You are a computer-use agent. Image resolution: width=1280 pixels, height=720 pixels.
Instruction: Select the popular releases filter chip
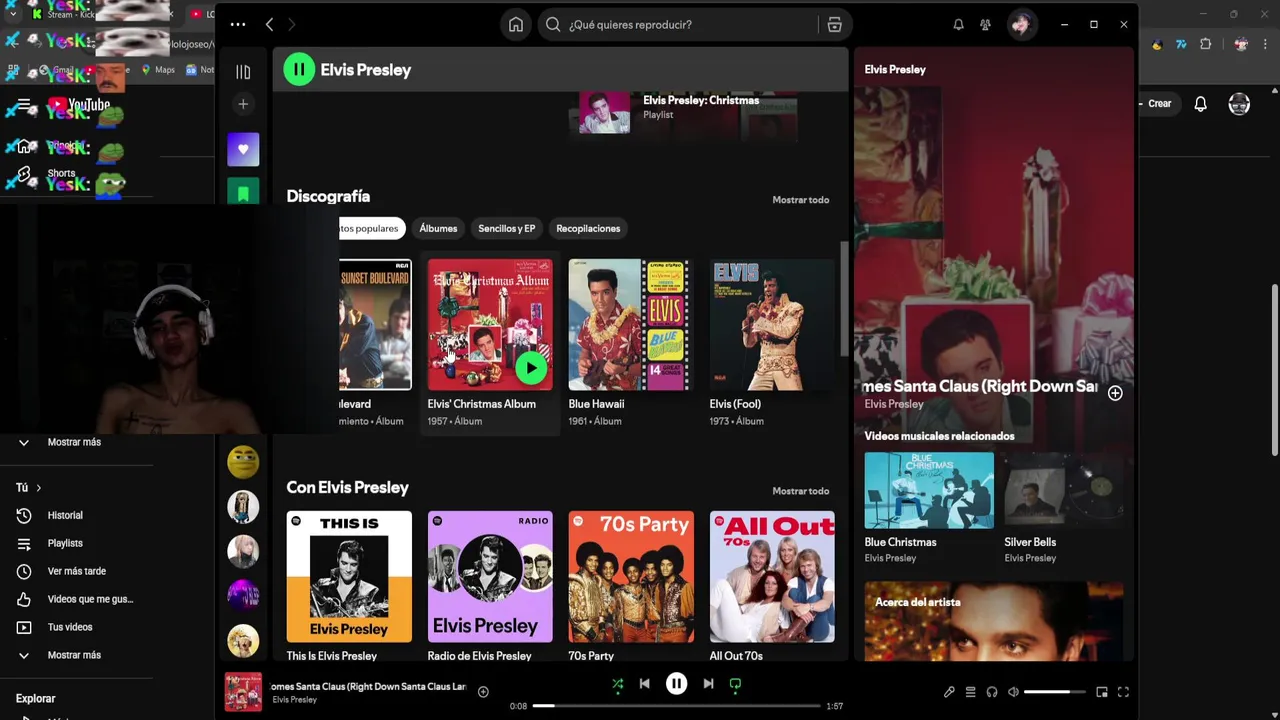click(370, 229)
